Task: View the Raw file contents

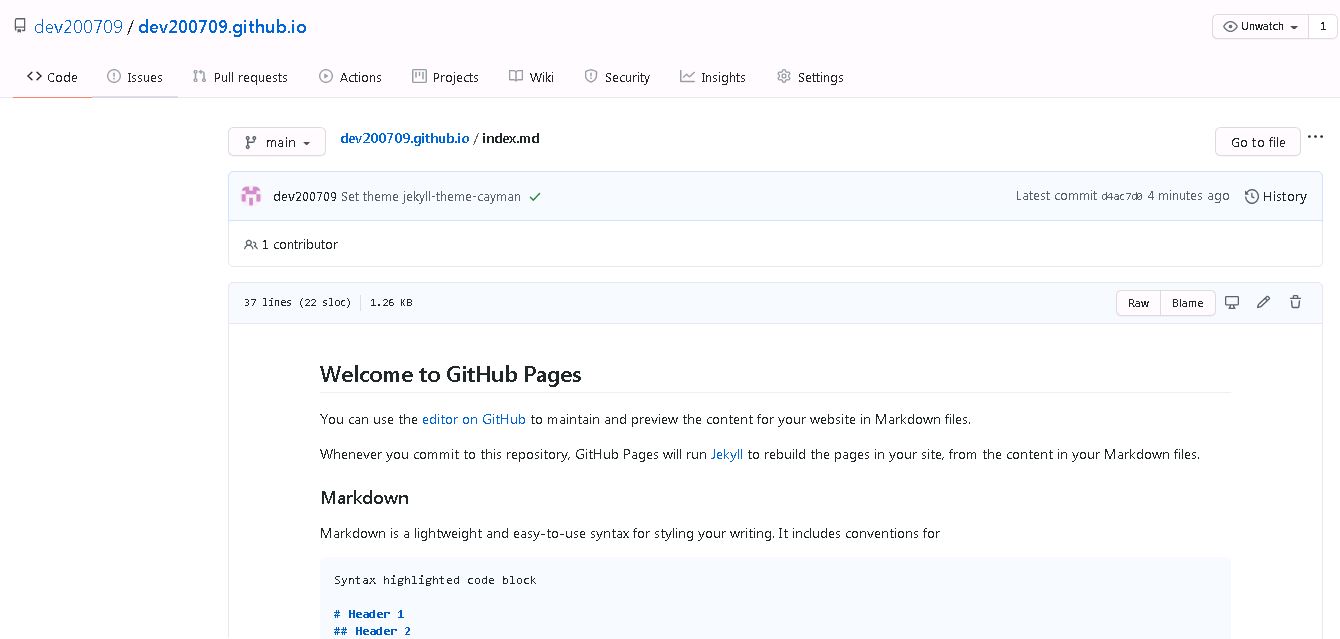Action: pos(1138,303)
